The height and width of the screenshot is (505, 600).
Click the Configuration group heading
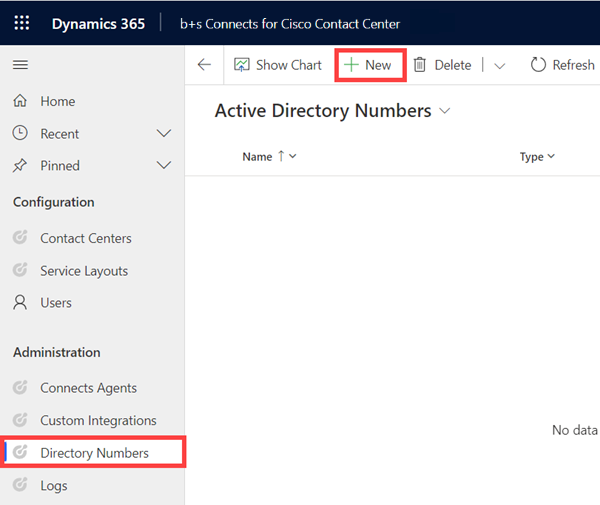54,202
